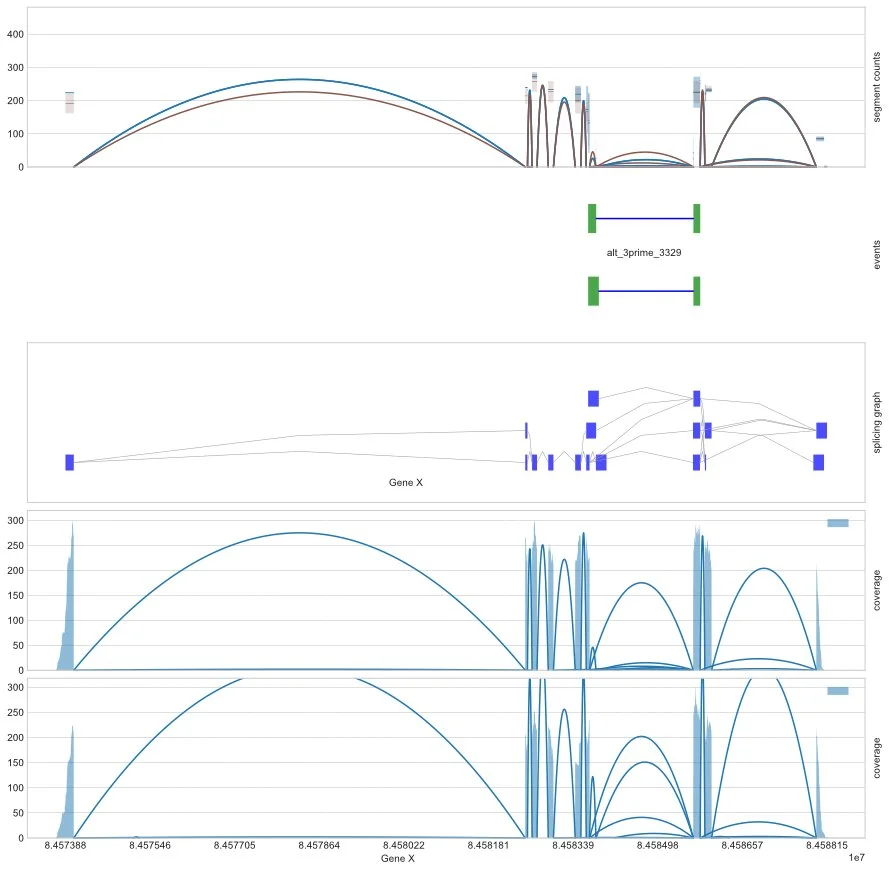This screenshot has width=889, height=871.
Task: Click the blue legend swatch in lower coverage panel
Action: [x=837, y=691]
